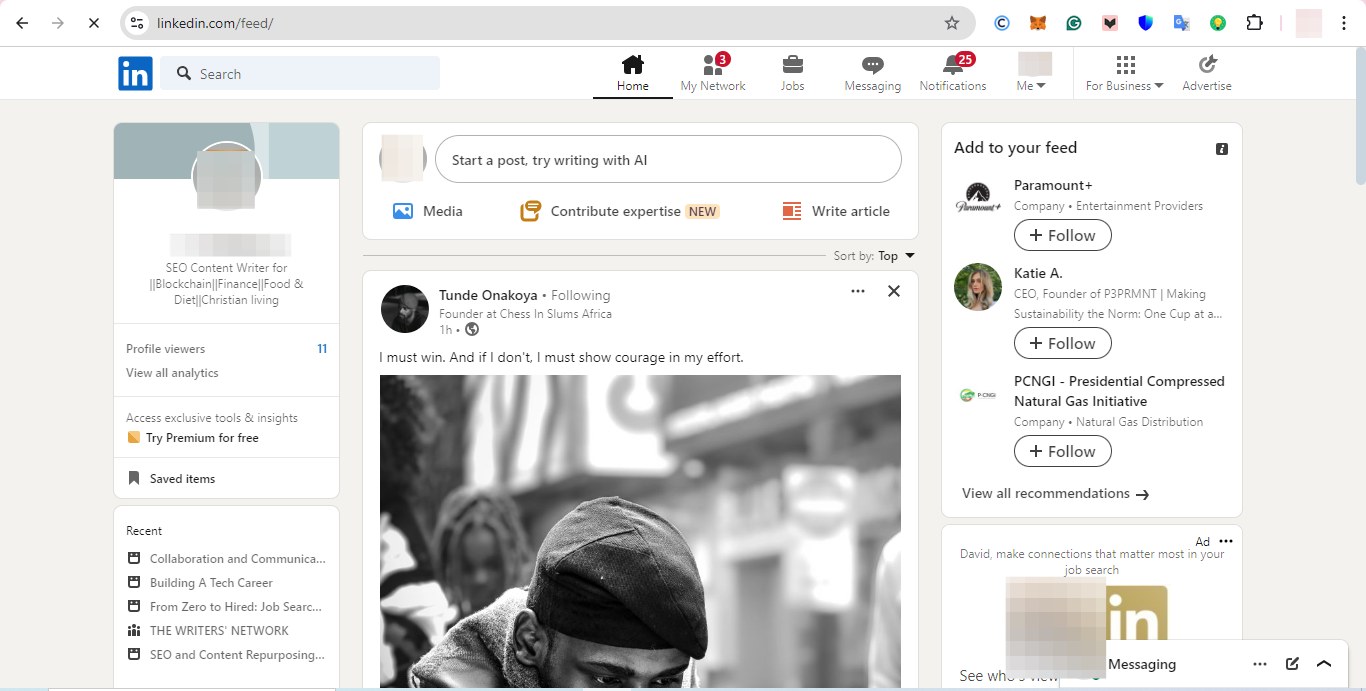Open messaging overlay options menu
Image resolution: width=1366 pixels, height=691 pixels.
[x=1260, y=664]
